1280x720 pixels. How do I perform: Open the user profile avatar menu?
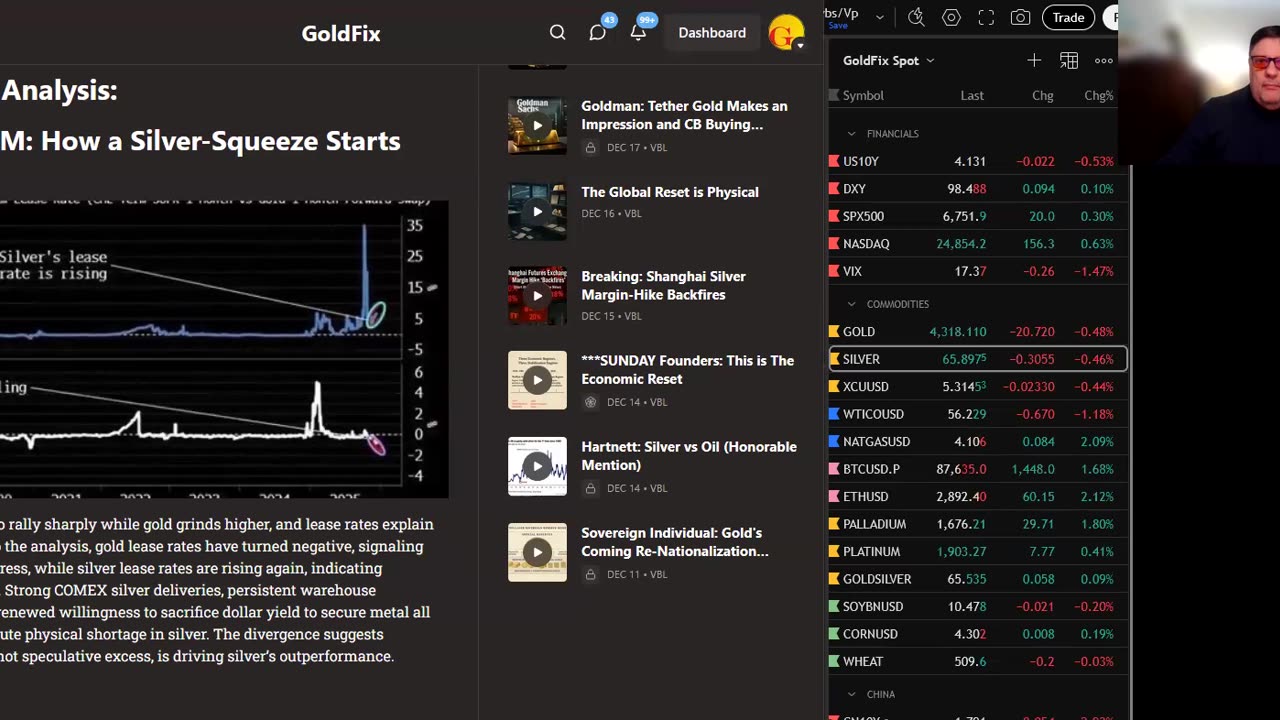[786, 33]
